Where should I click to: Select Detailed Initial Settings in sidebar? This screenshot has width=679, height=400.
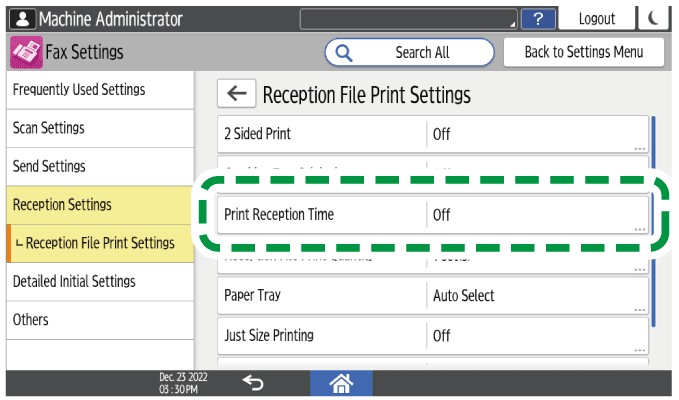pos(98,282)
